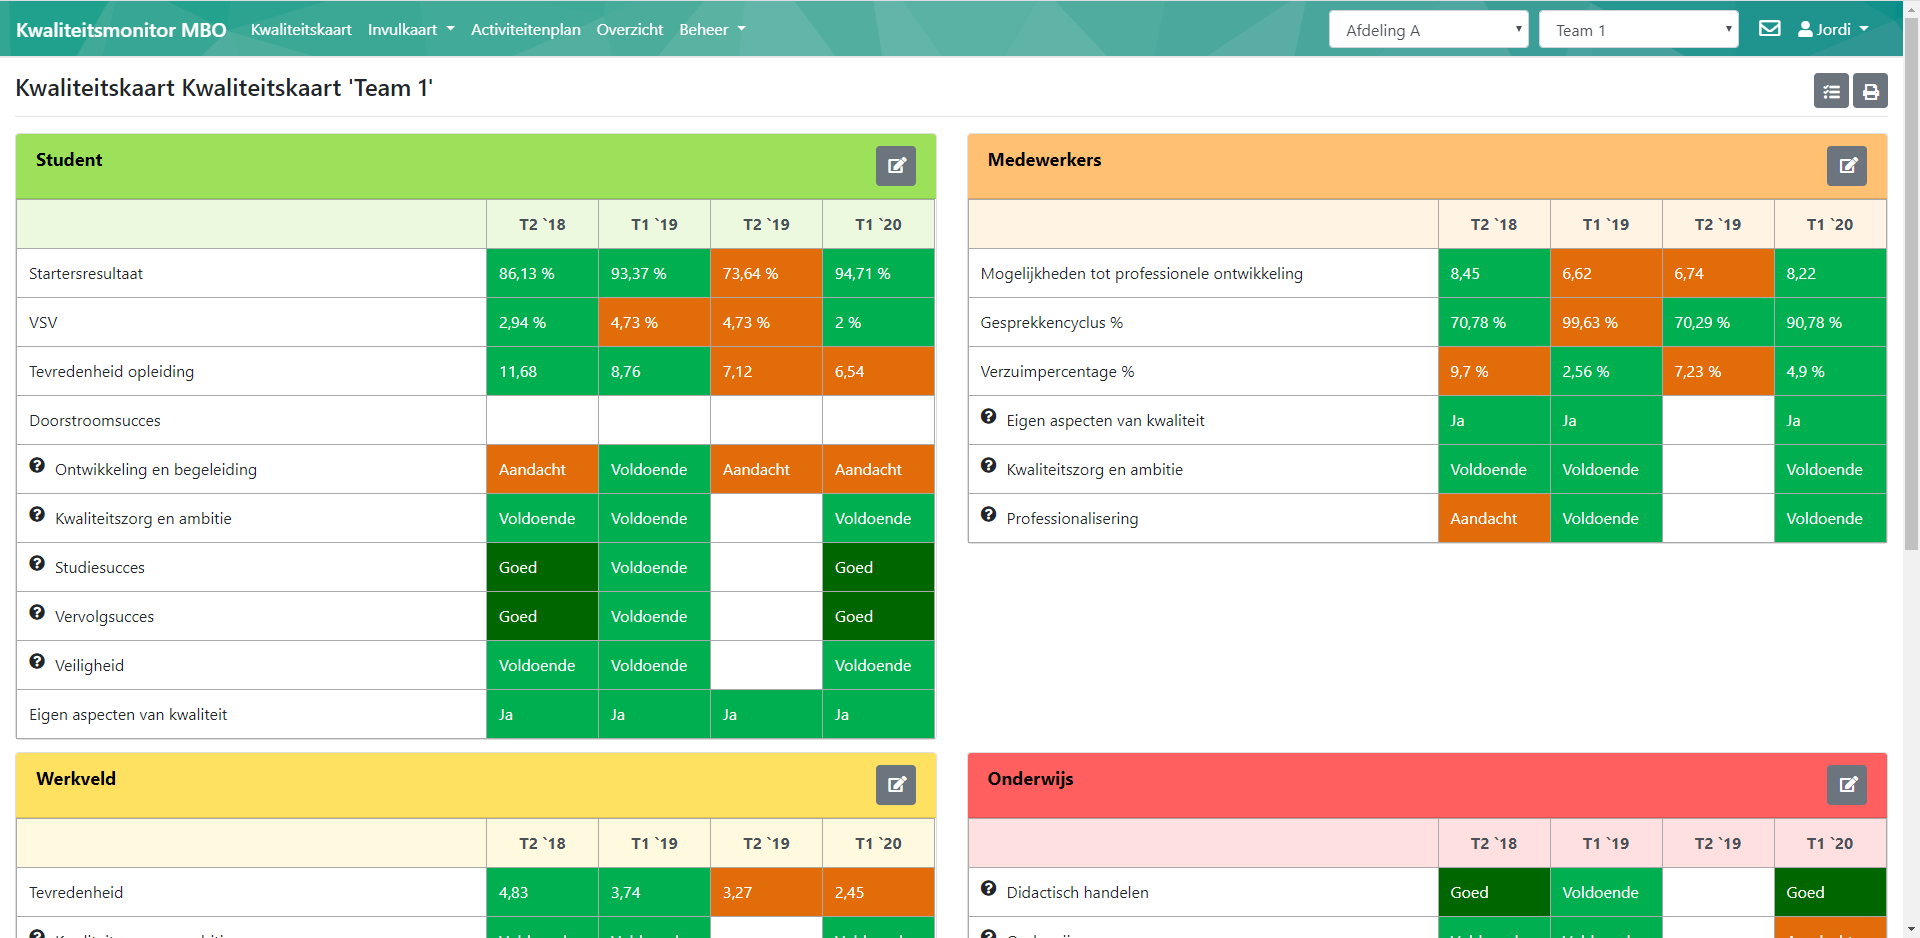Click help icon beside Professionalisering
The width and height of the screenshot is (1920, 938).
click(x=988, y=515)
